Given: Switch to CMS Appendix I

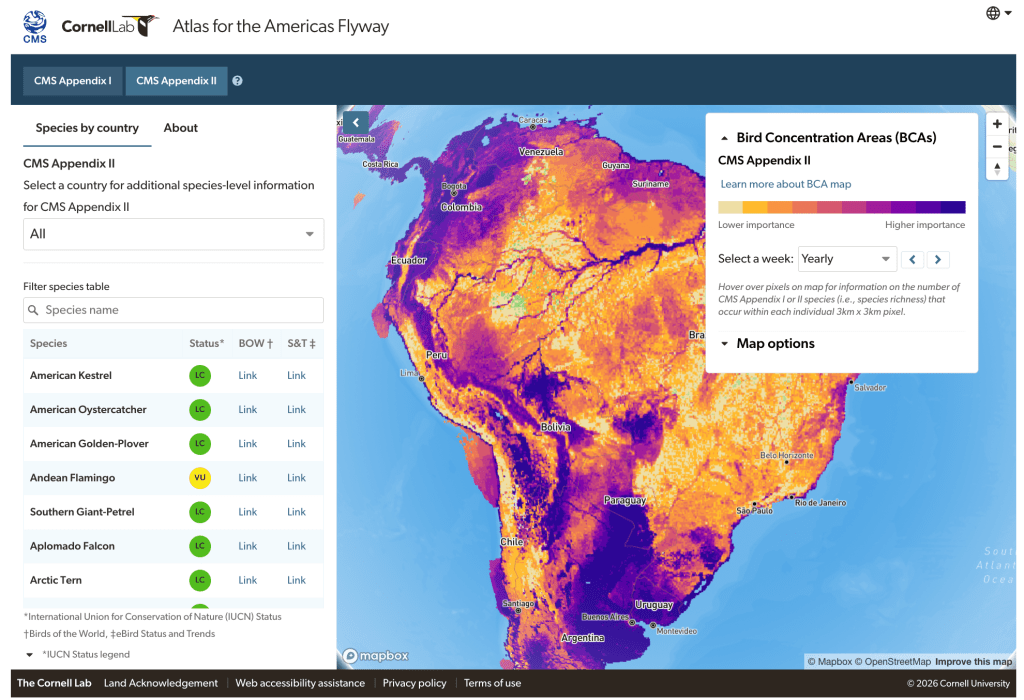Looking at the screenshot, I should (73, 81).
